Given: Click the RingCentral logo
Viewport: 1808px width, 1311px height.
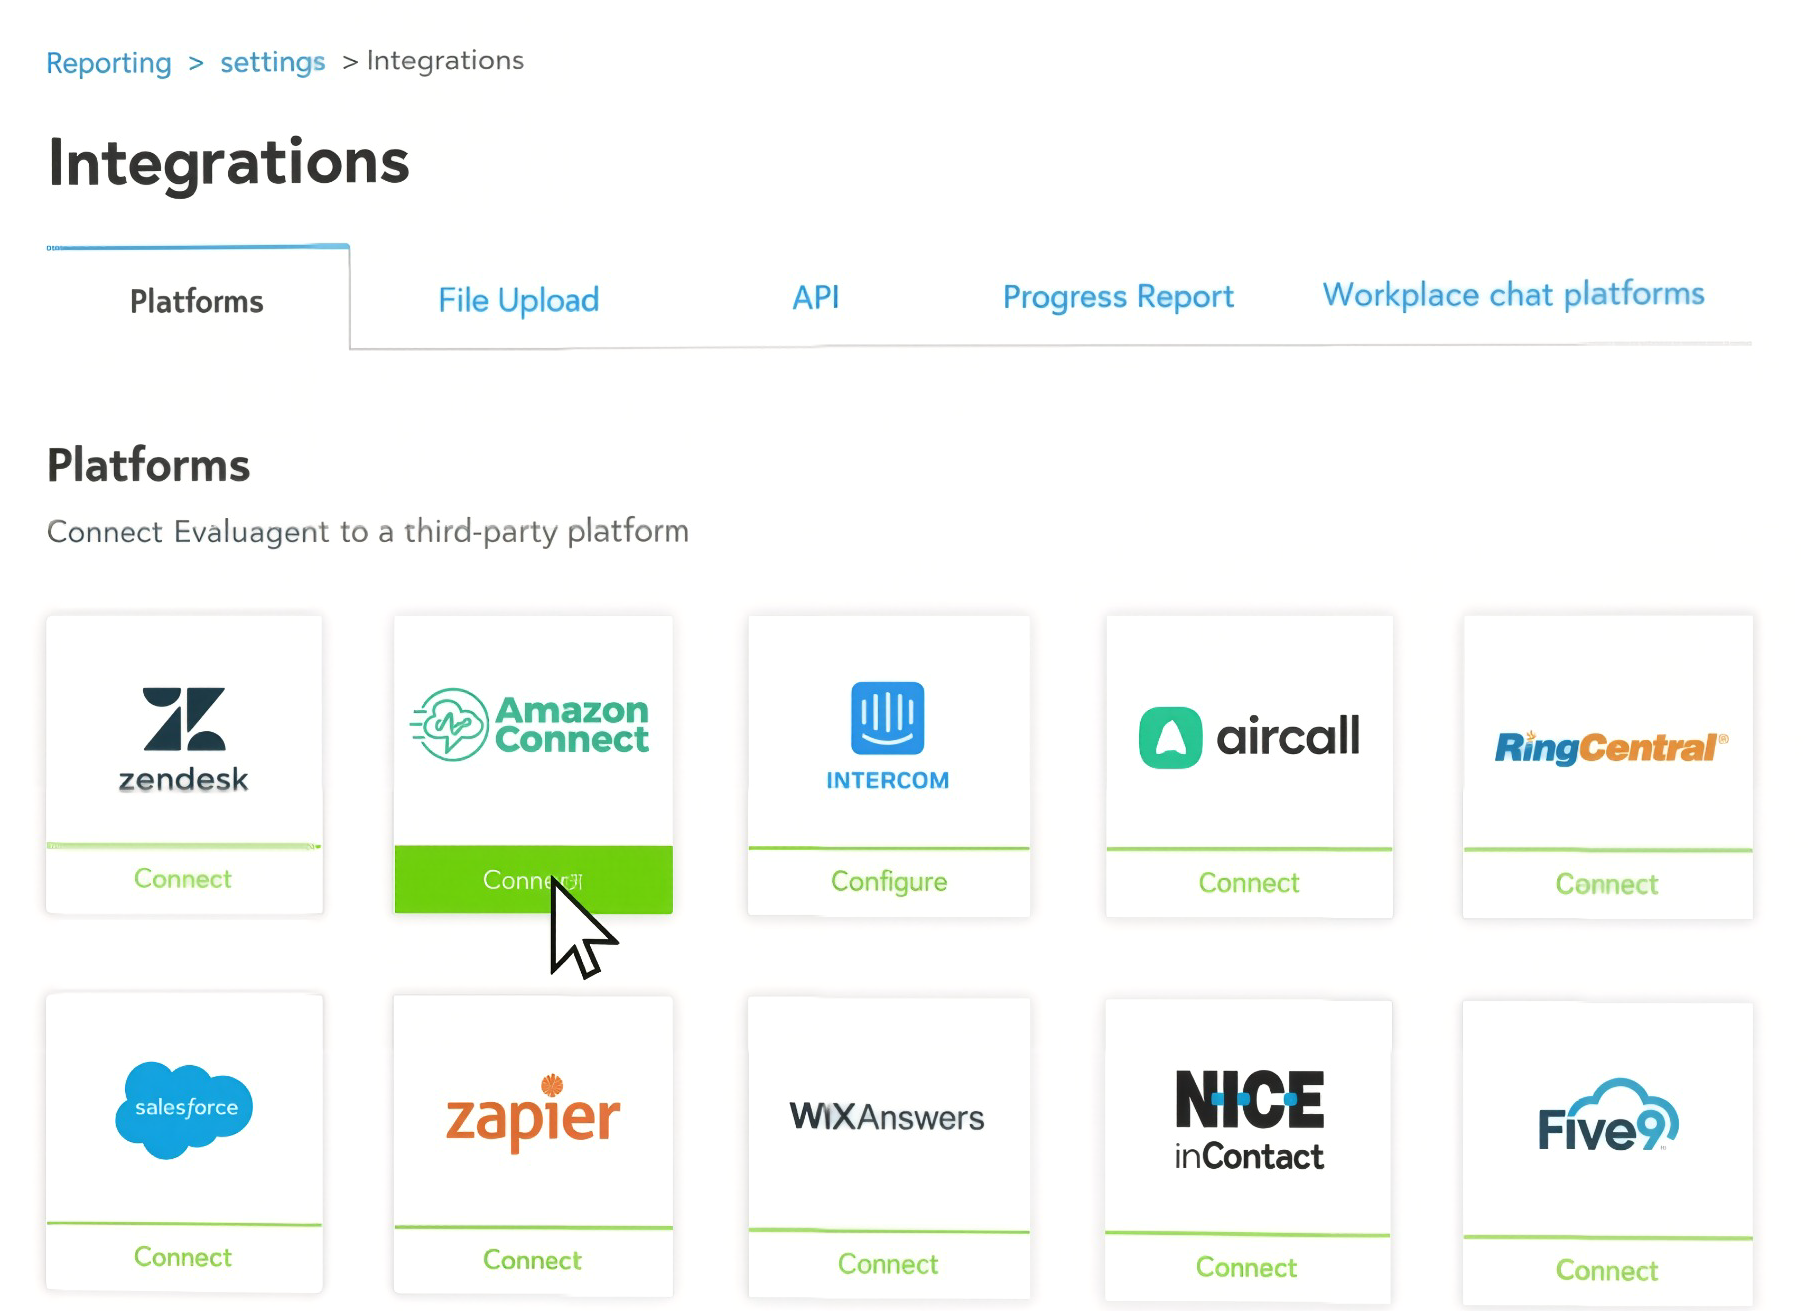Looking at the screenshot, I should [x=1610, y=747].
